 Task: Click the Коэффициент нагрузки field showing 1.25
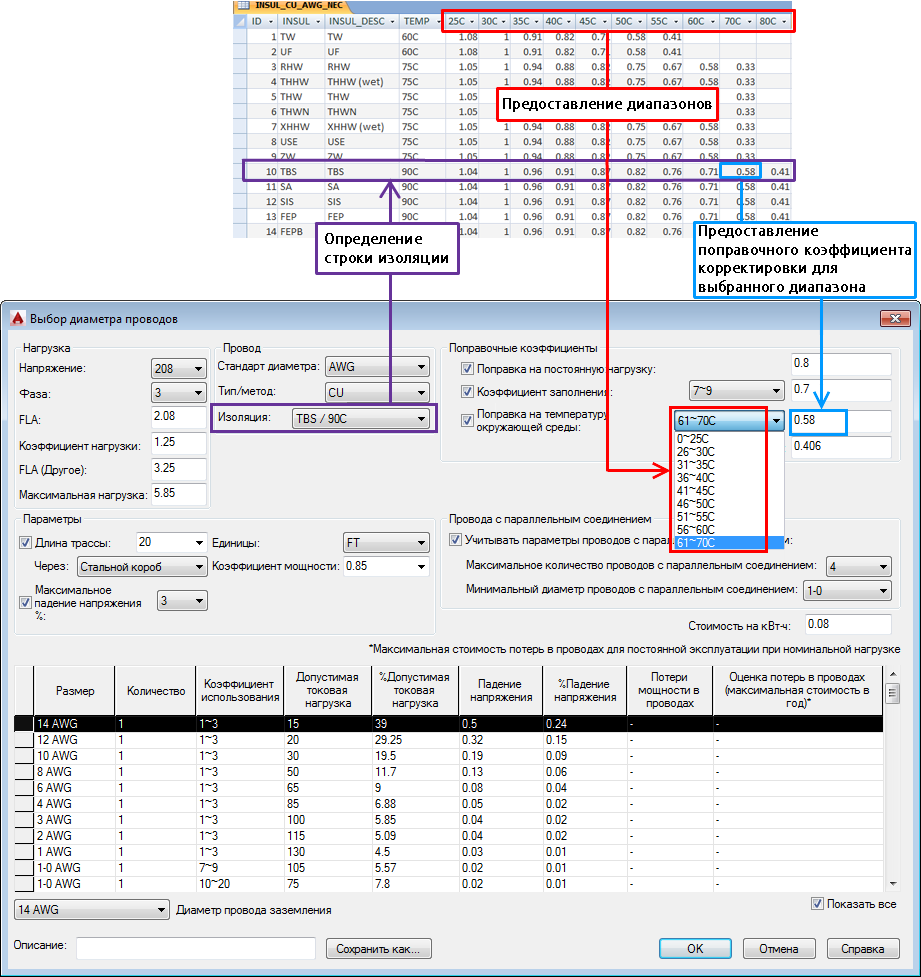178,443
